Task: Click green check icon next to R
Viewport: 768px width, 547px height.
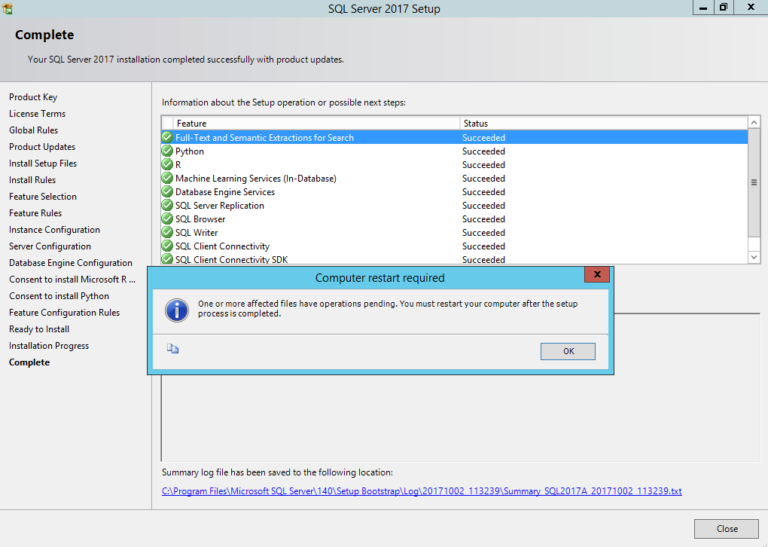Action: [167, 165]
